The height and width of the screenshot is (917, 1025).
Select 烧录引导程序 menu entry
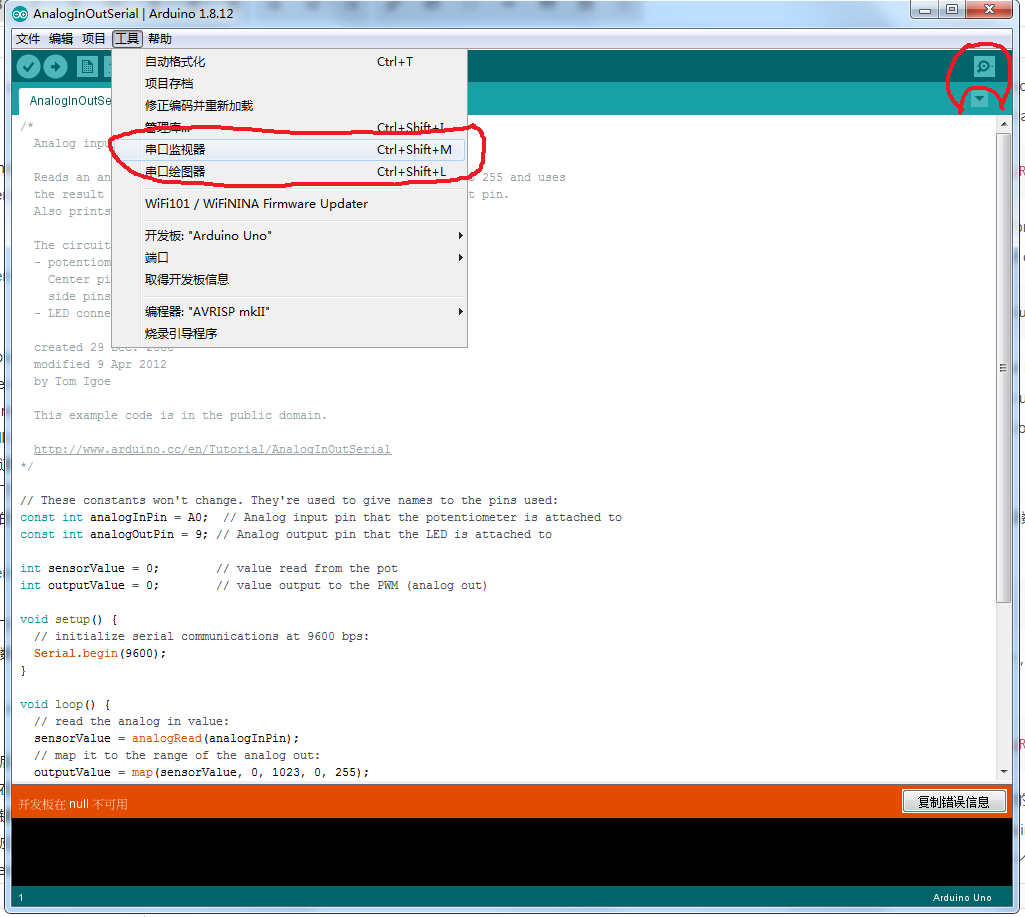coord(290,333)
